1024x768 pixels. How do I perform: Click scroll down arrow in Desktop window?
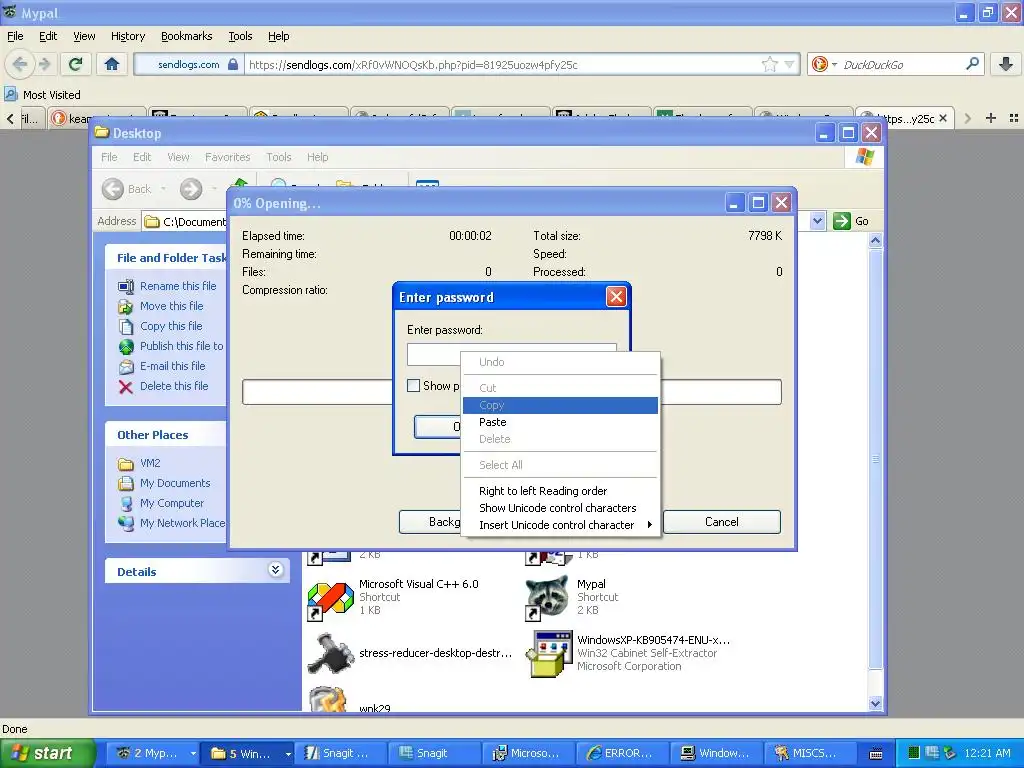click(875, 703)
